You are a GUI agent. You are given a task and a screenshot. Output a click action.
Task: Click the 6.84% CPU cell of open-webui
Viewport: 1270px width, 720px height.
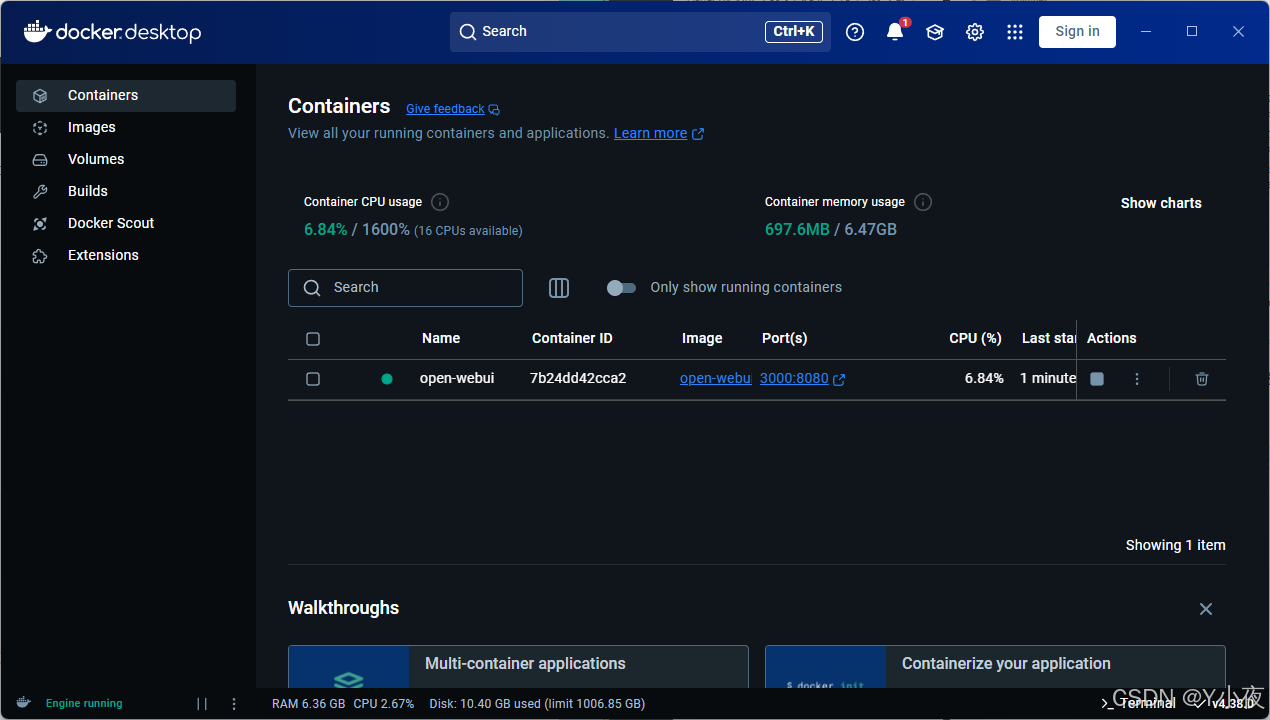coord(984,379)
